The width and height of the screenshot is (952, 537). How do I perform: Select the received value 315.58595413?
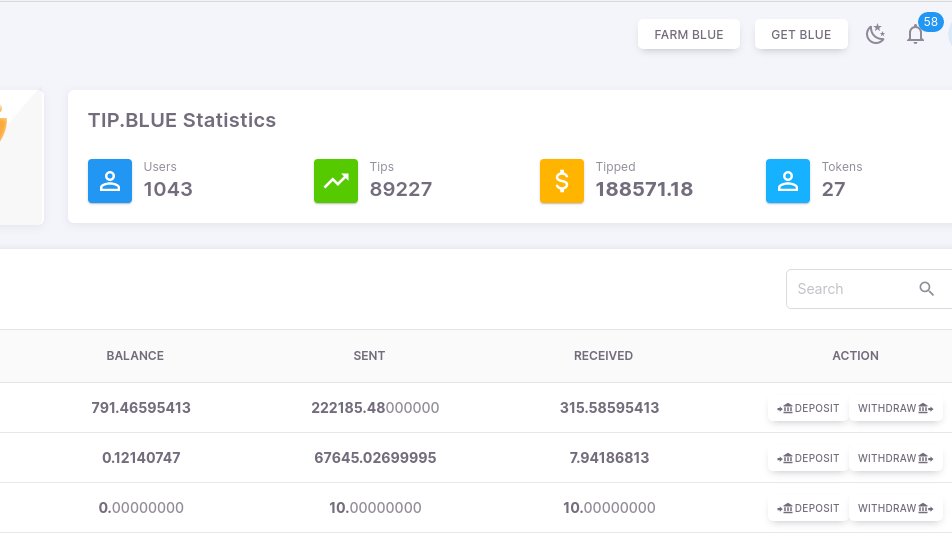tap(610, 408)
